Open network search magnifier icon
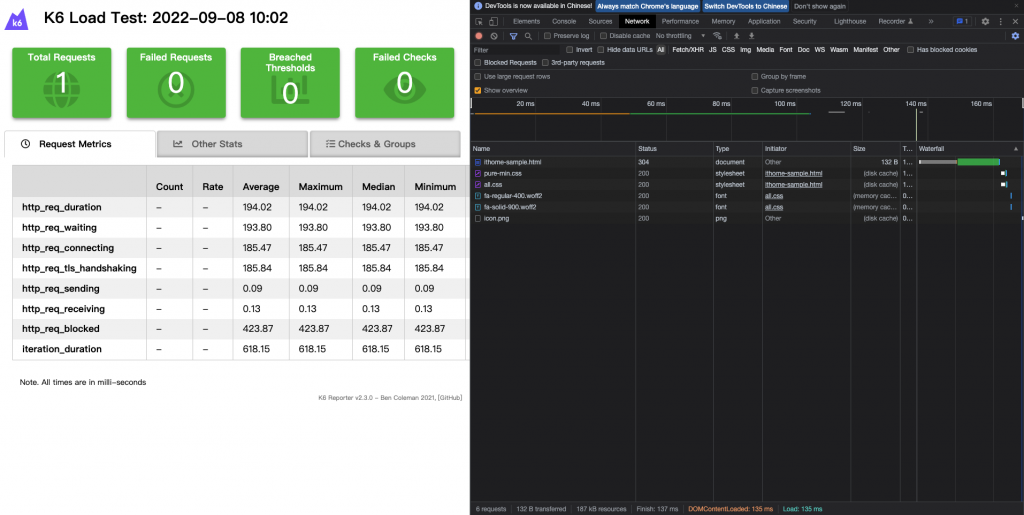 (x=528, y=36)
